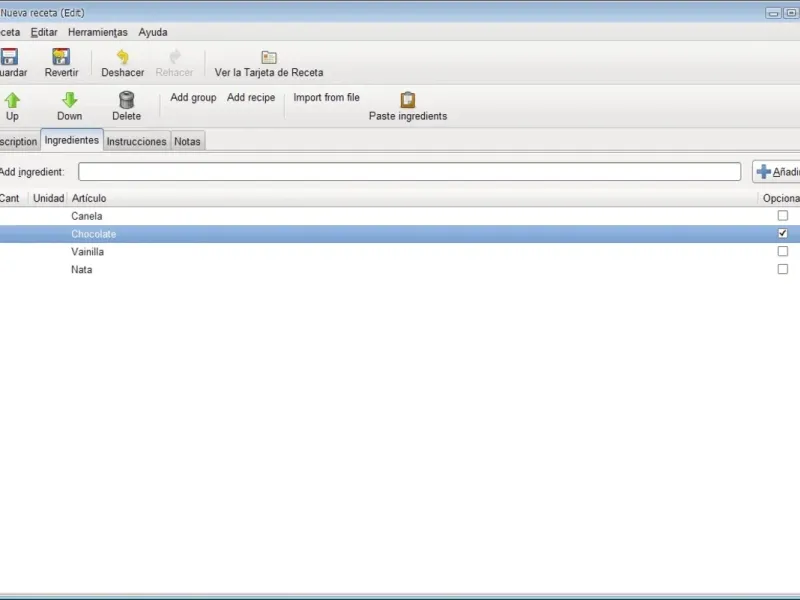Click the Unidad column header

tap(48, 198)
